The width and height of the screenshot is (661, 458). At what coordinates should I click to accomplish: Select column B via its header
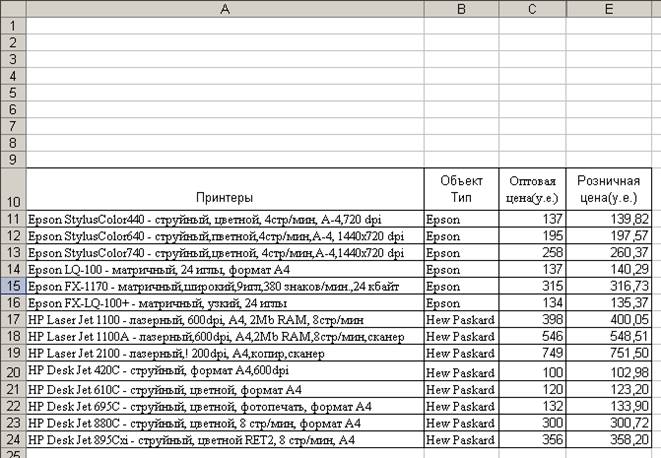pyautogui.click(x=461, y=8)
